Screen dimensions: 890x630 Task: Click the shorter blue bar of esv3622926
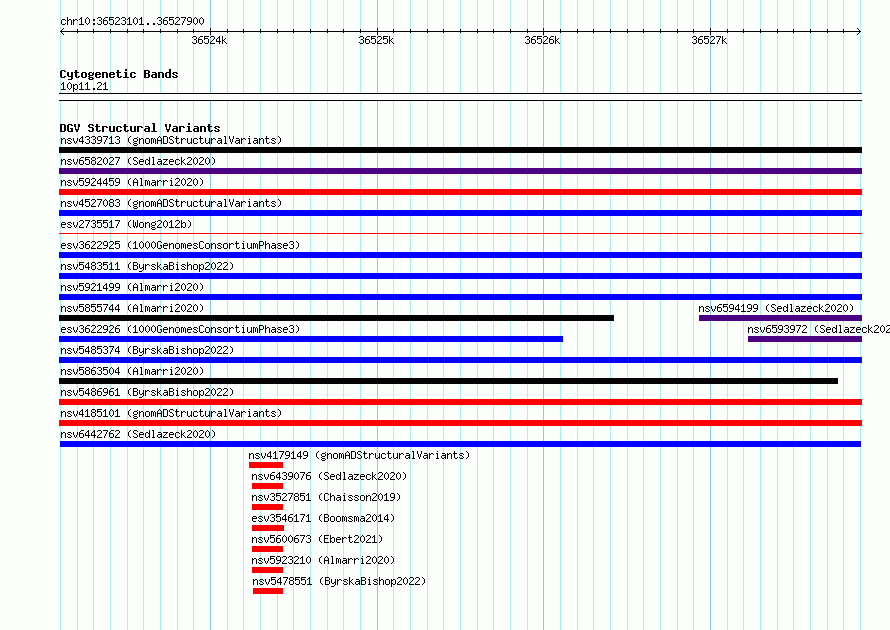click(311, 339)
